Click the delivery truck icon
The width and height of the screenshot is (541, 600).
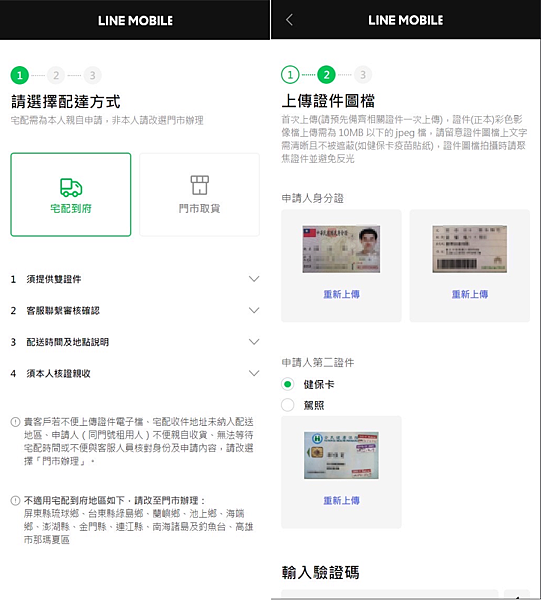click(x=71, y=187)
